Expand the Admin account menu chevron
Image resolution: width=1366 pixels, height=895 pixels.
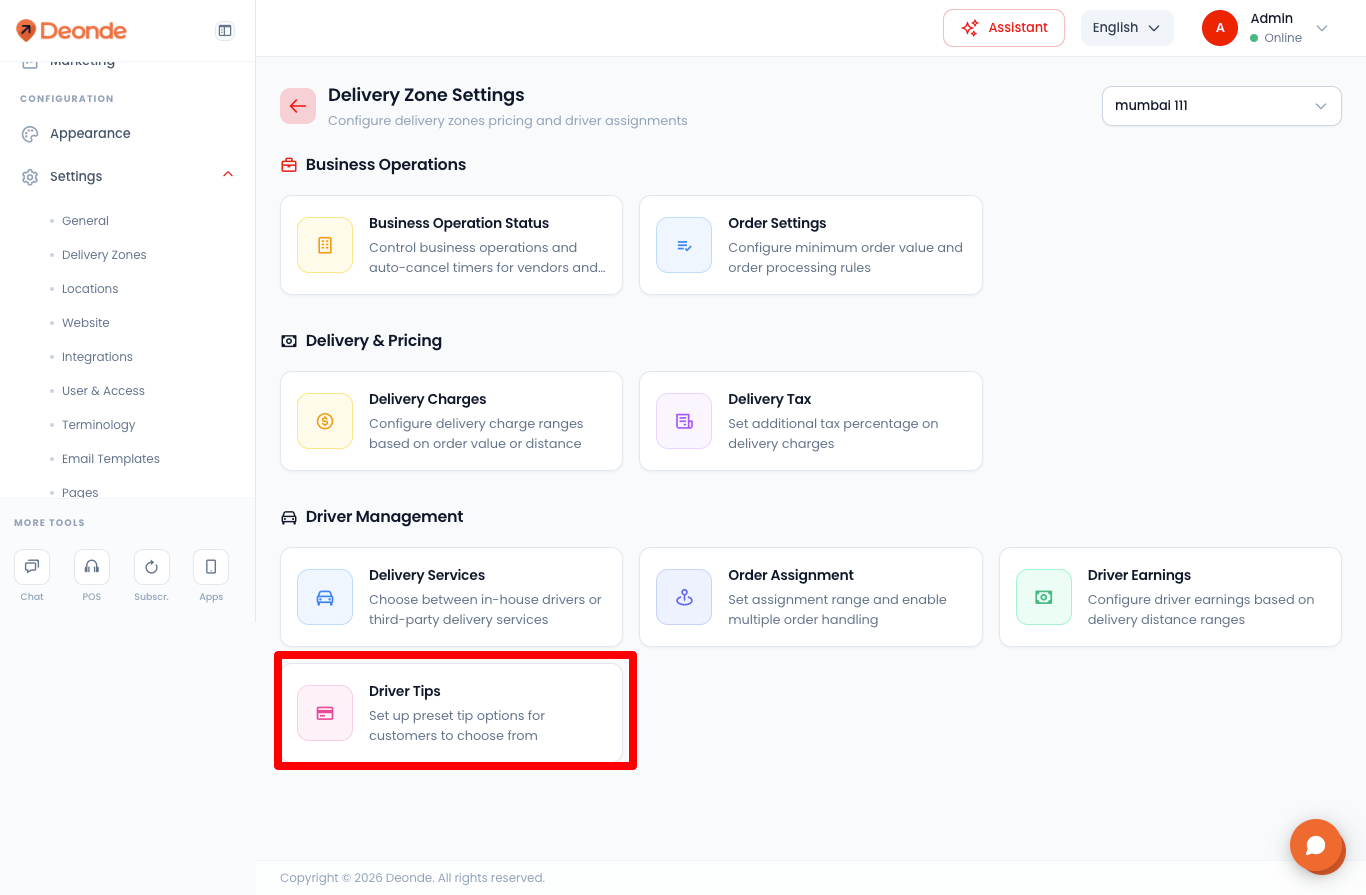tap(1322, 28)
